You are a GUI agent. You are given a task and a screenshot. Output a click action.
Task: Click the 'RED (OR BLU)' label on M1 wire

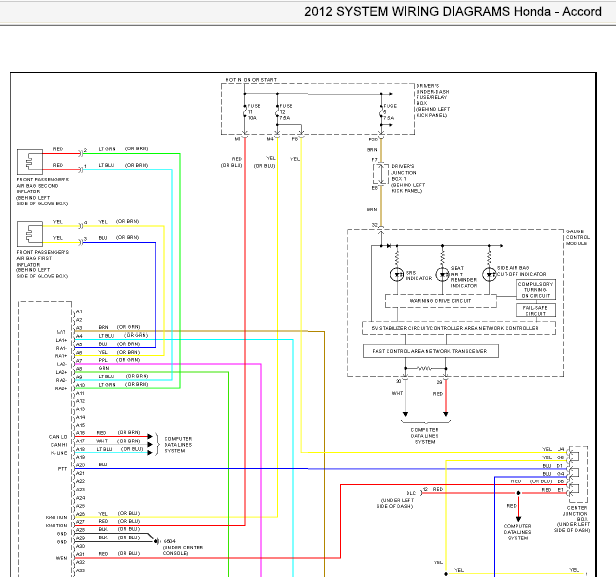point(232,162)
